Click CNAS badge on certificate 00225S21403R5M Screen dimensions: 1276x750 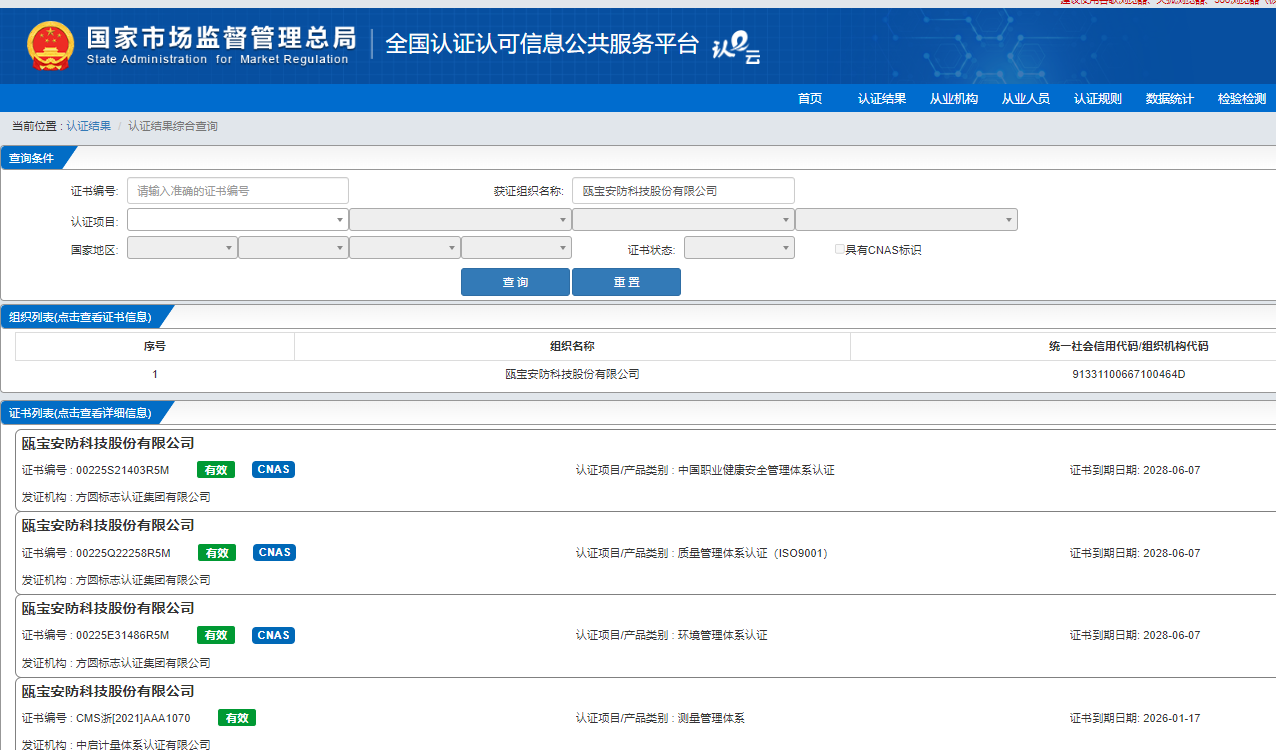(273, 470)
